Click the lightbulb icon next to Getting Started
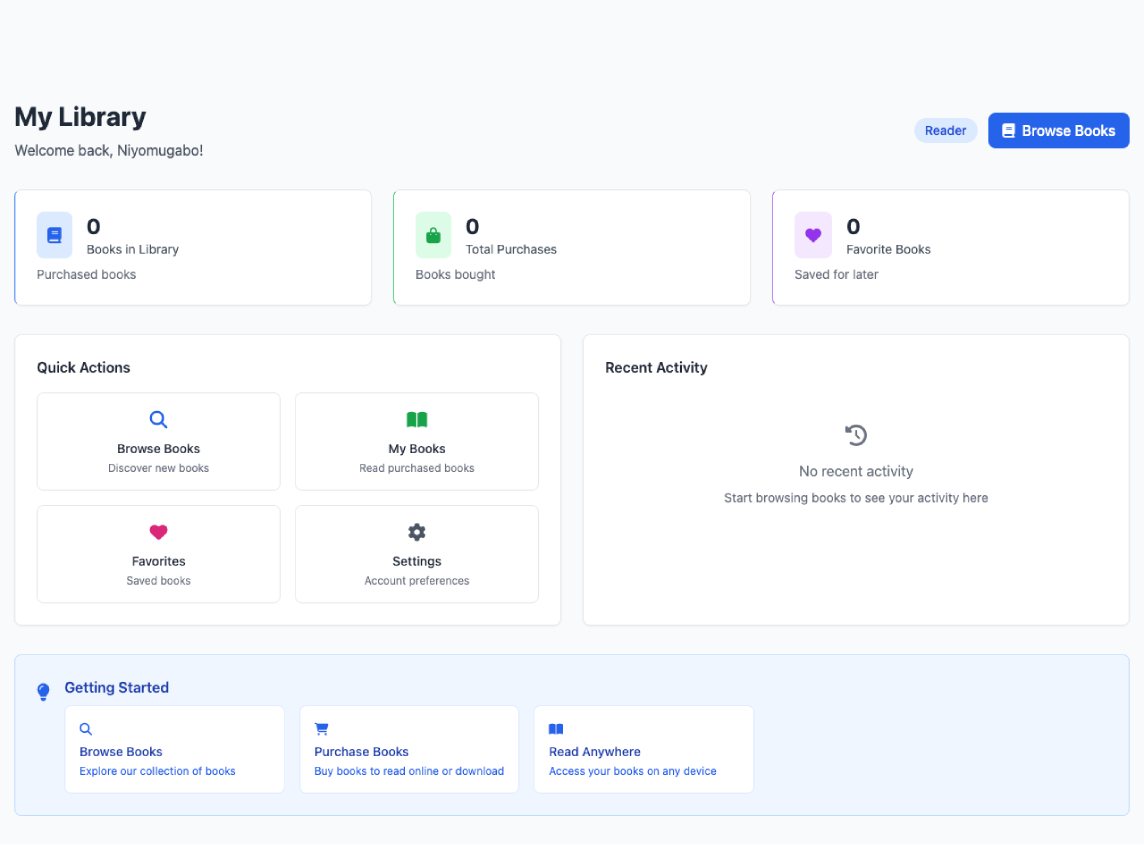 [43, 691]
